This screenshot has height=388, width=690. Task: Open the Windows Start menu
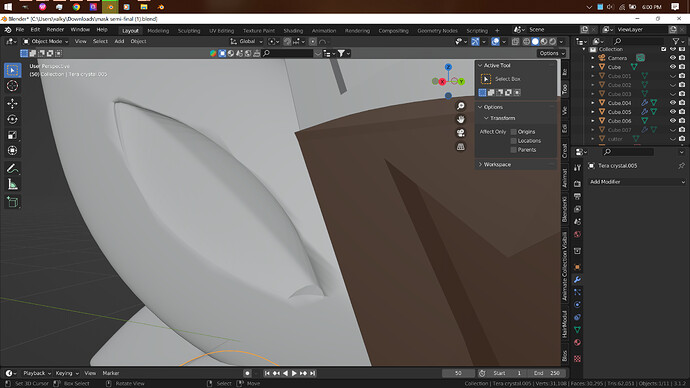[8, 7]
